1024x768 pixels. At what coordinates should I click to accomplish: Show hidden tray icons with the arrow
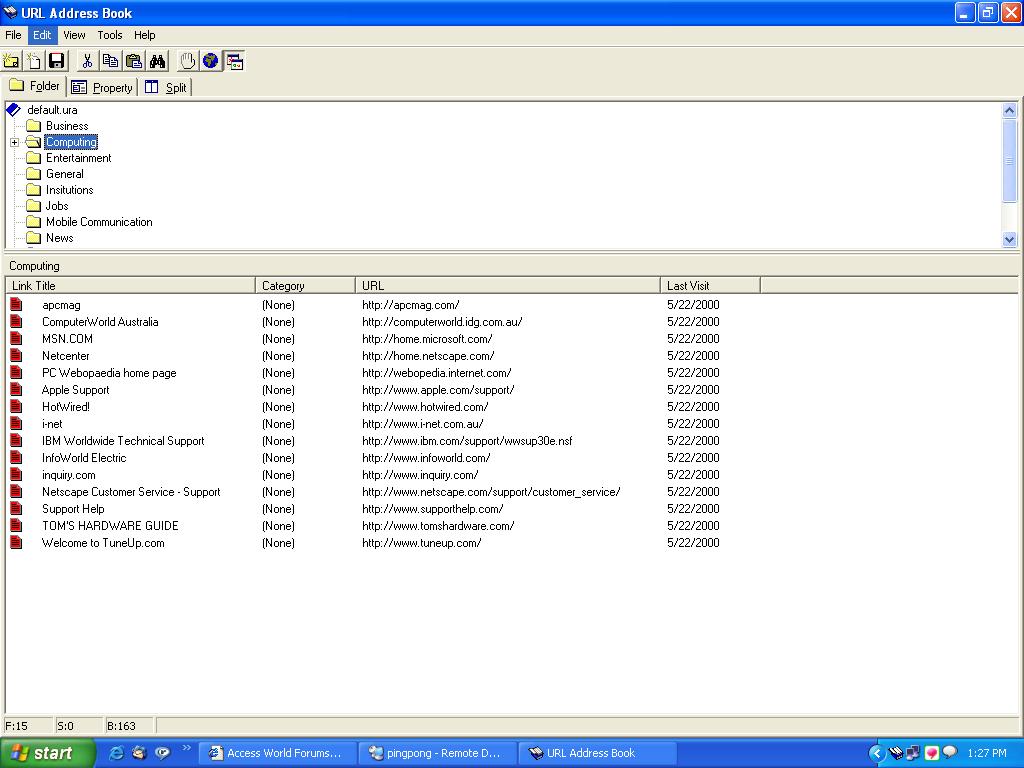[x=876, y=753]
